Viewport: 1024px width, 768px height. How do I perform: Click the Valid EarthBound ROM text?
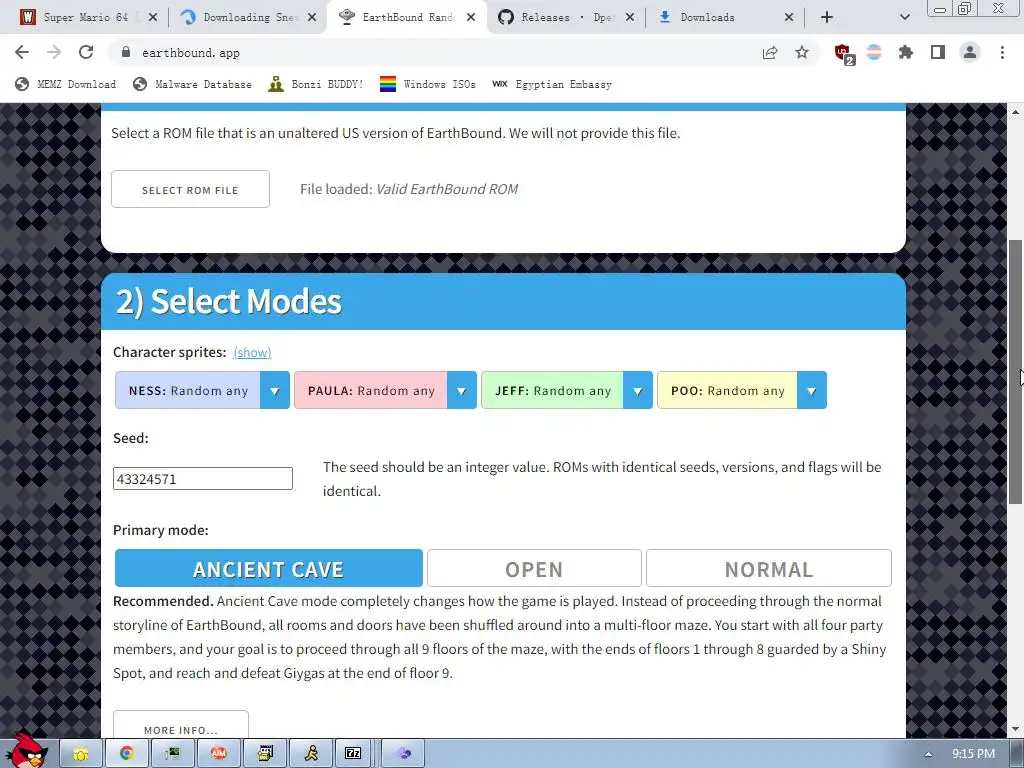[x=447, y=189]
